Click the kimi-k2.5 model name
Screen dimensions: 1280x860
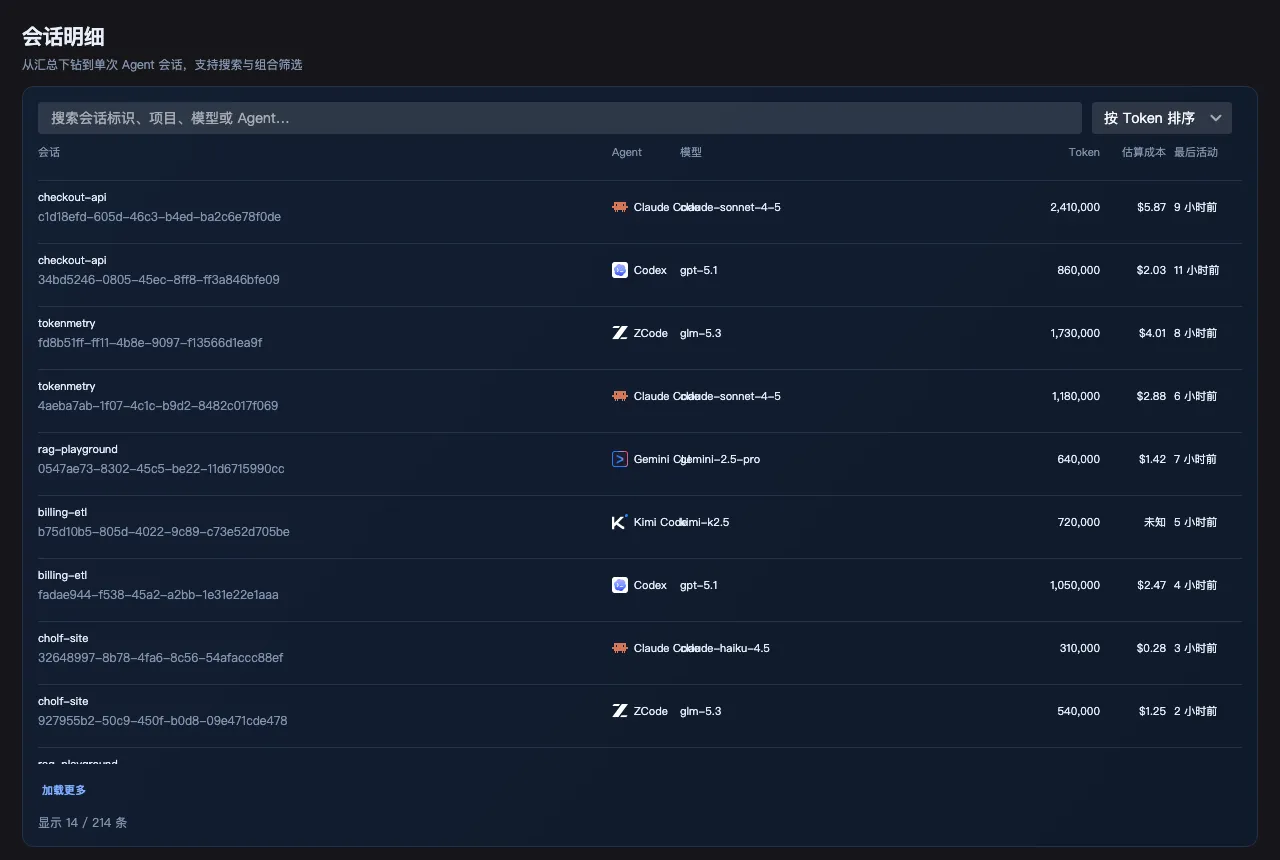pyautogui.click(x=705, y=522)
